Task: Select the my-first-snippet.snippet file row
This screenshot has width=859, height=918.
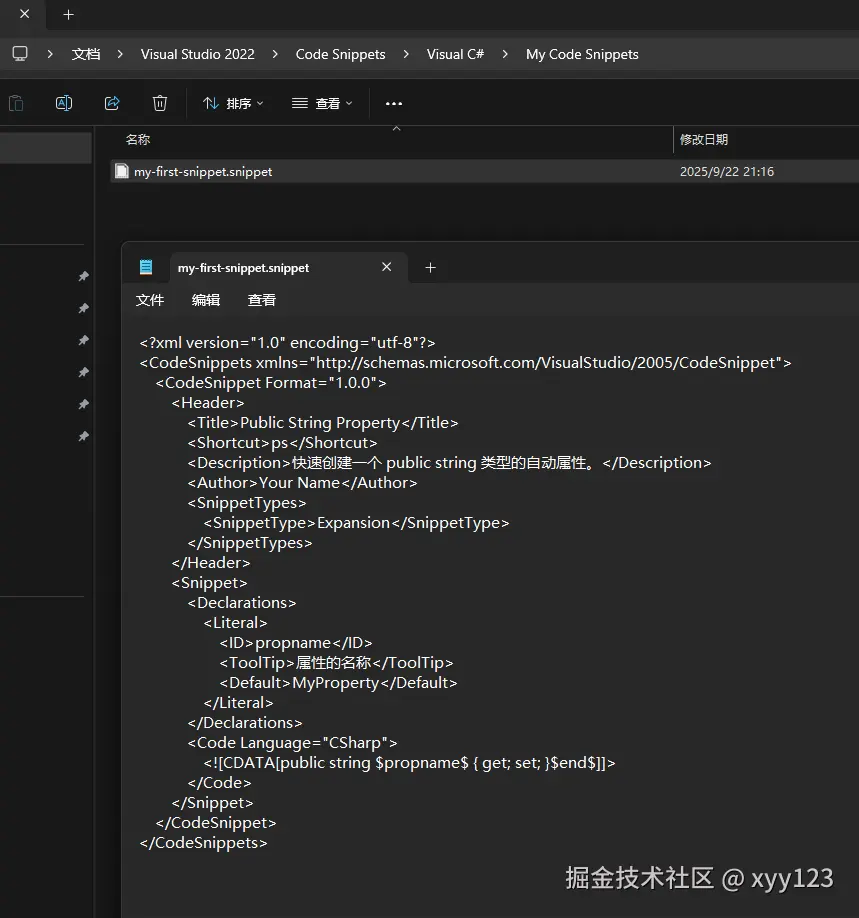Action: 485,172
